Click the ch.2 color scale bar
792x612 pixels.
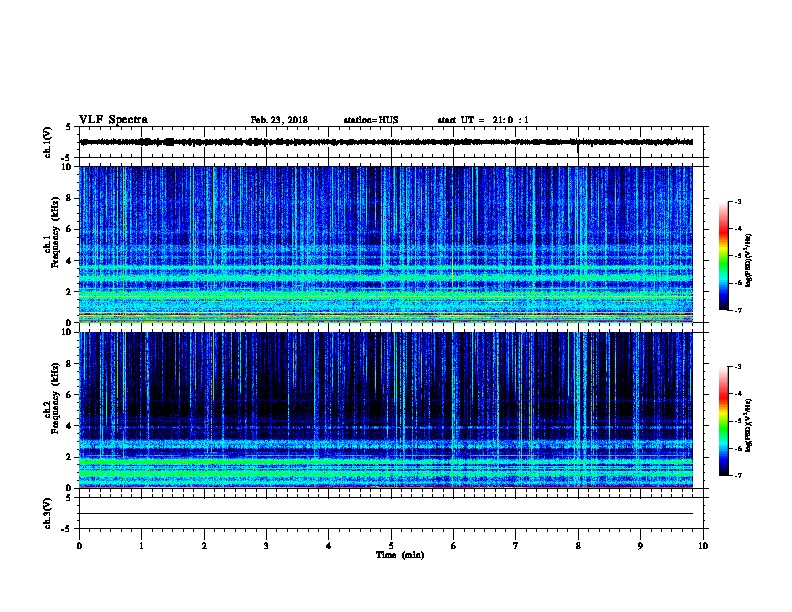[x=724, y=421]
